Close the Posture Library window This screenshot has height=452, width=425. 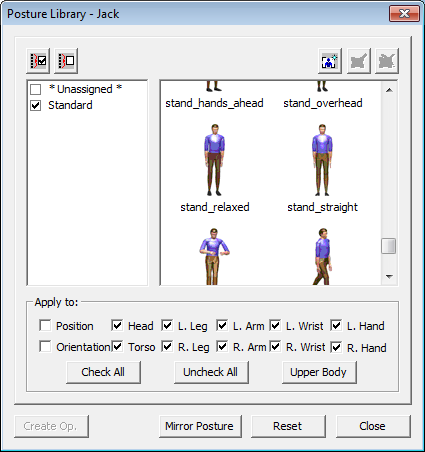pos(404,14)
